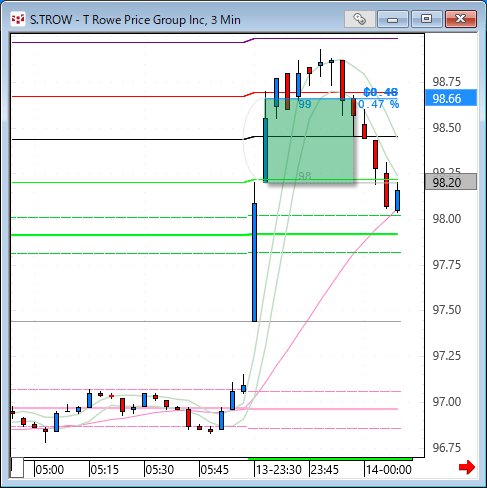This screenshot has height=488, width=487.
Task: Click the 97.25 price scale label
Action: [x=447, y=356]
